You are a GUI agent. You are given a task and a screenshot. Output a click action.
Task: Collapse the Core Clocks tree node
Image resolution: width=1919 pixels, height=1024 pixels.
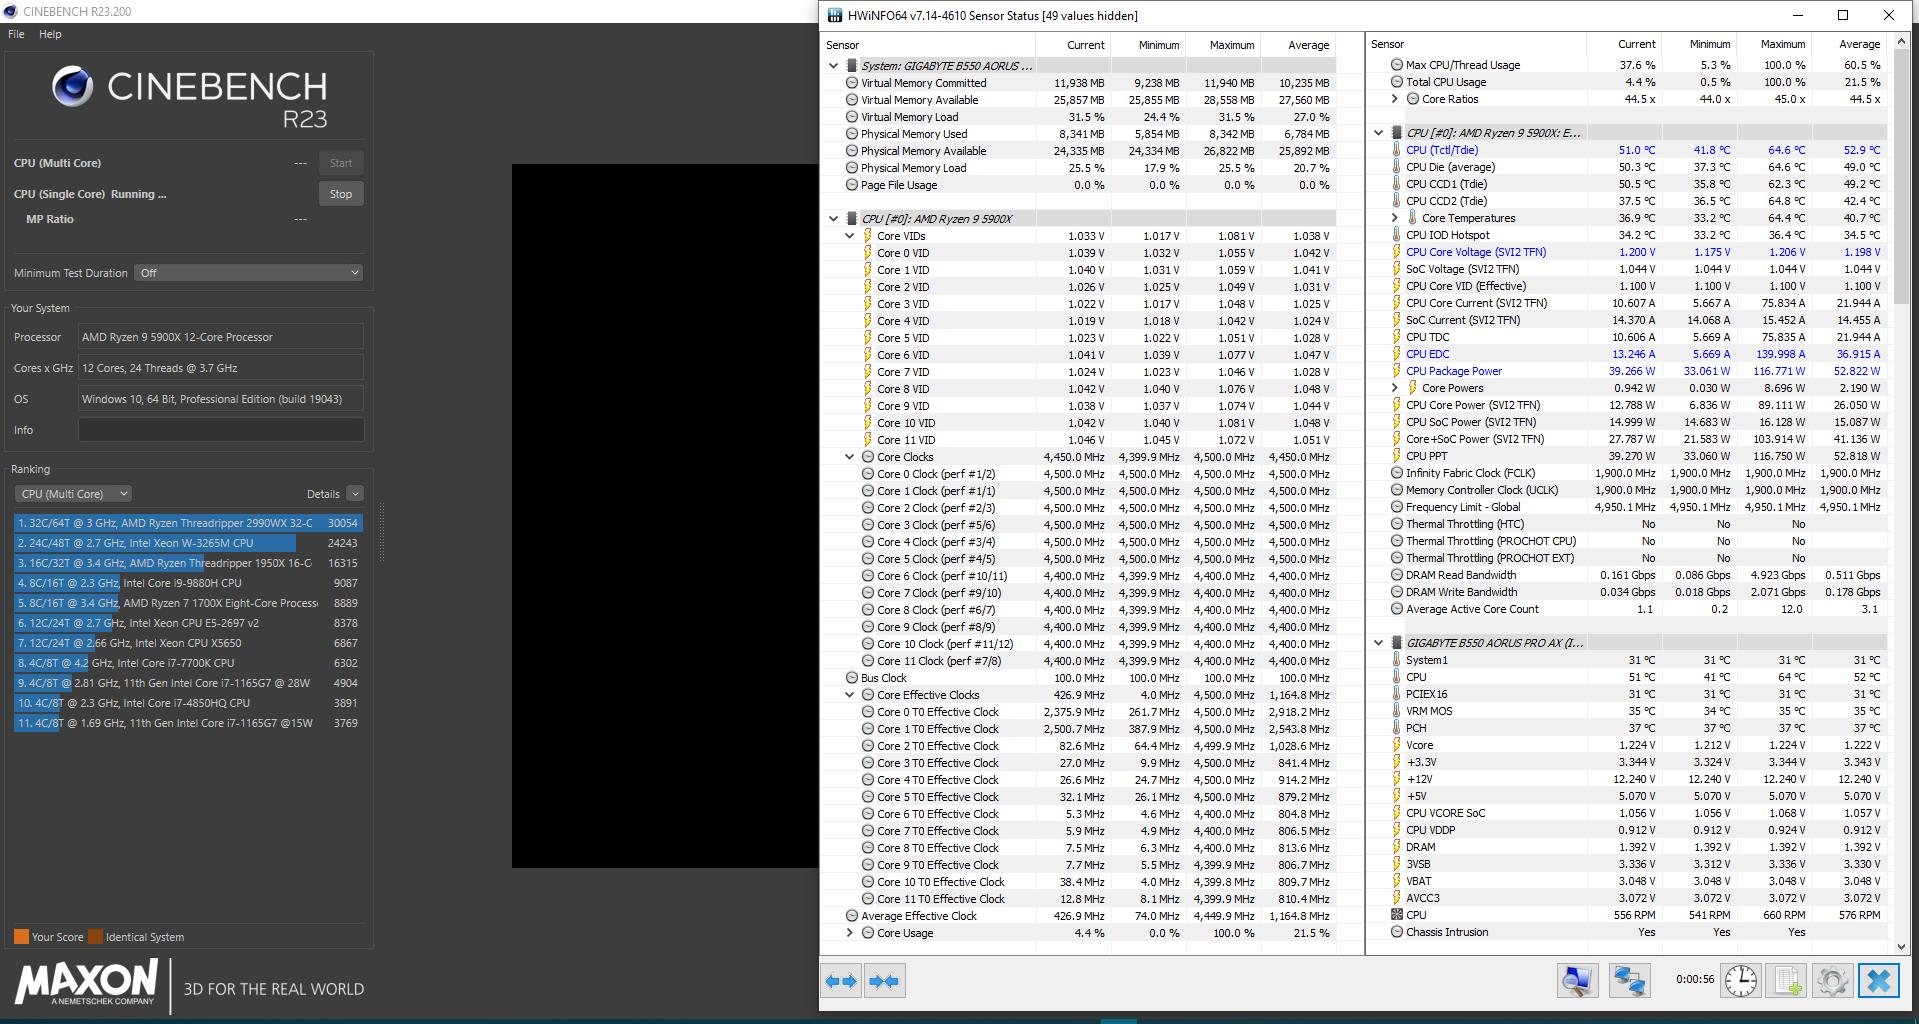tap(849, 457)
